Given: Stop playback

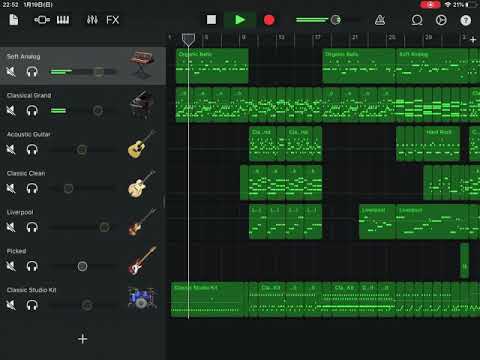Looking at the screenshot, I should pos(211,20).
